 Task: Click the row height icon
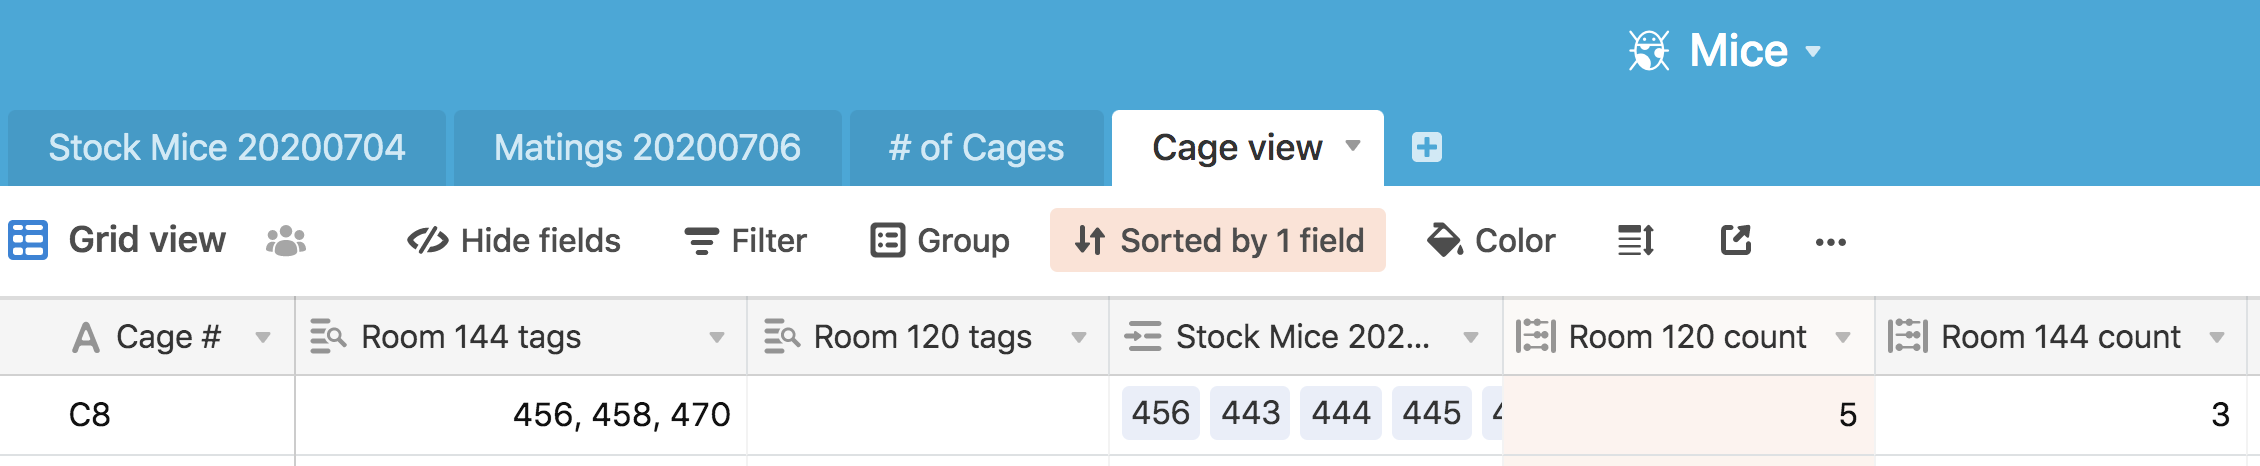pyautogui.click(x=1636, y=241)
